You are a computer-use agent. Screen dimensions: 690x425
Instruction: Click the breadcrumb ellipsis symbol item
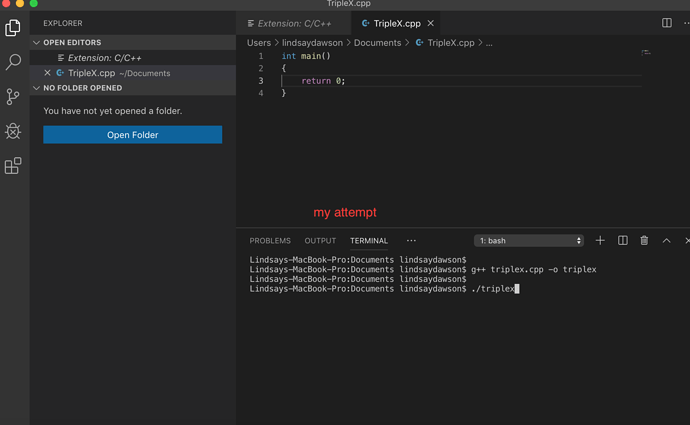point(489,43)
